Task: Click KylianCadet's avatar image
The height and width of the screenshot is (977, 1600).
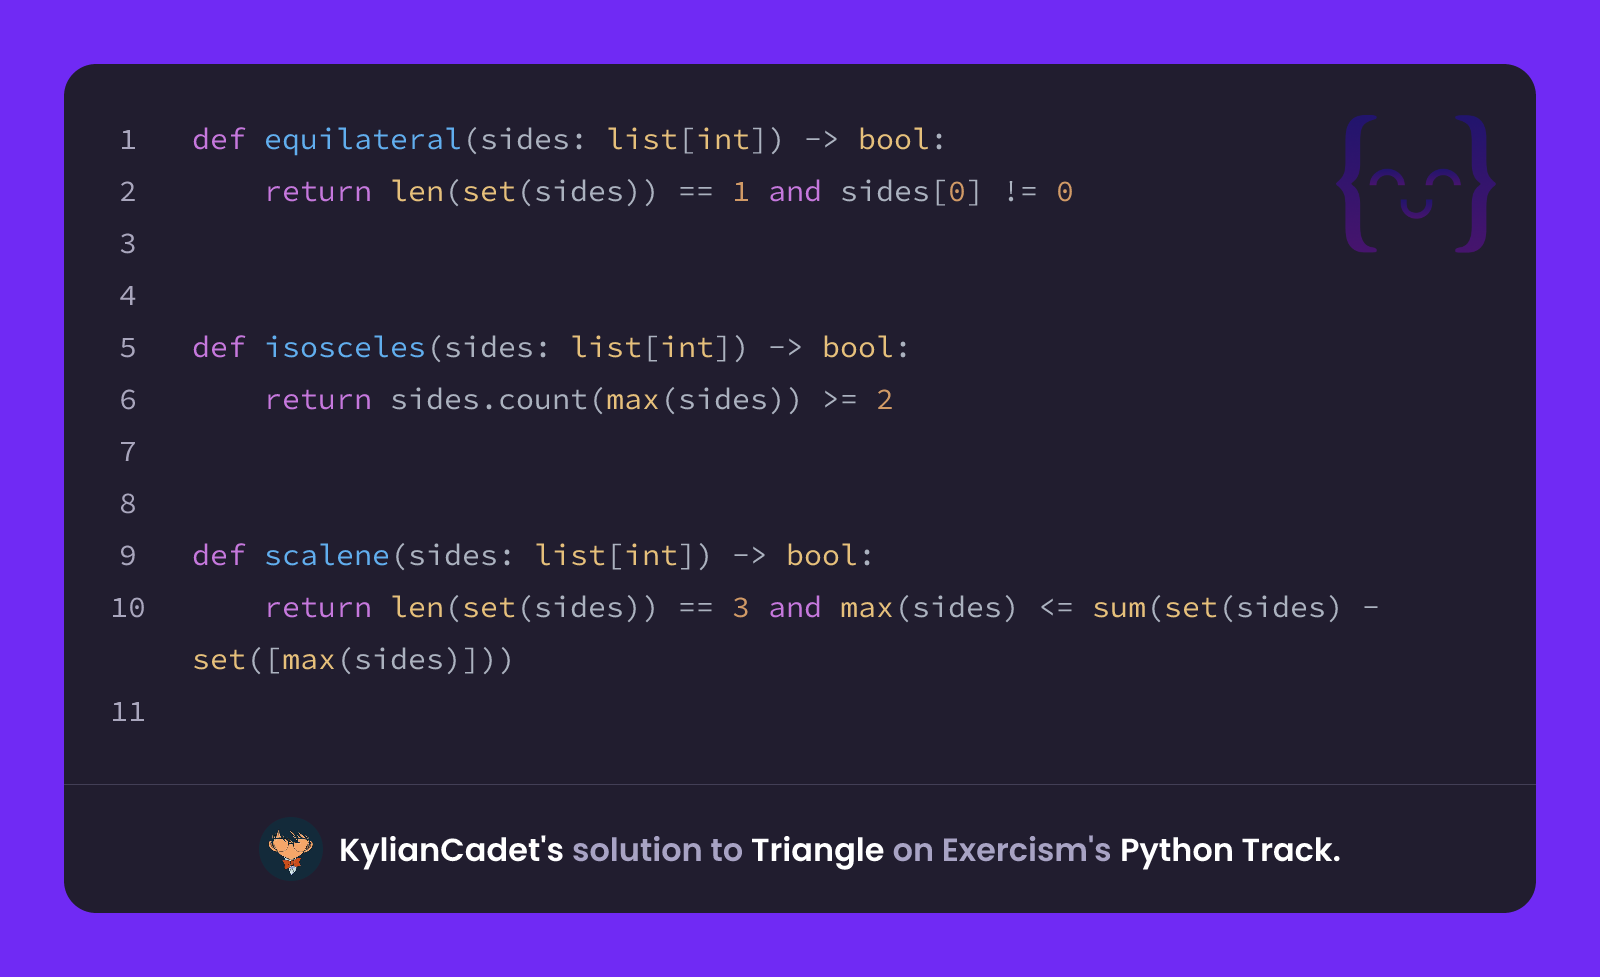Action: (291, 849)
